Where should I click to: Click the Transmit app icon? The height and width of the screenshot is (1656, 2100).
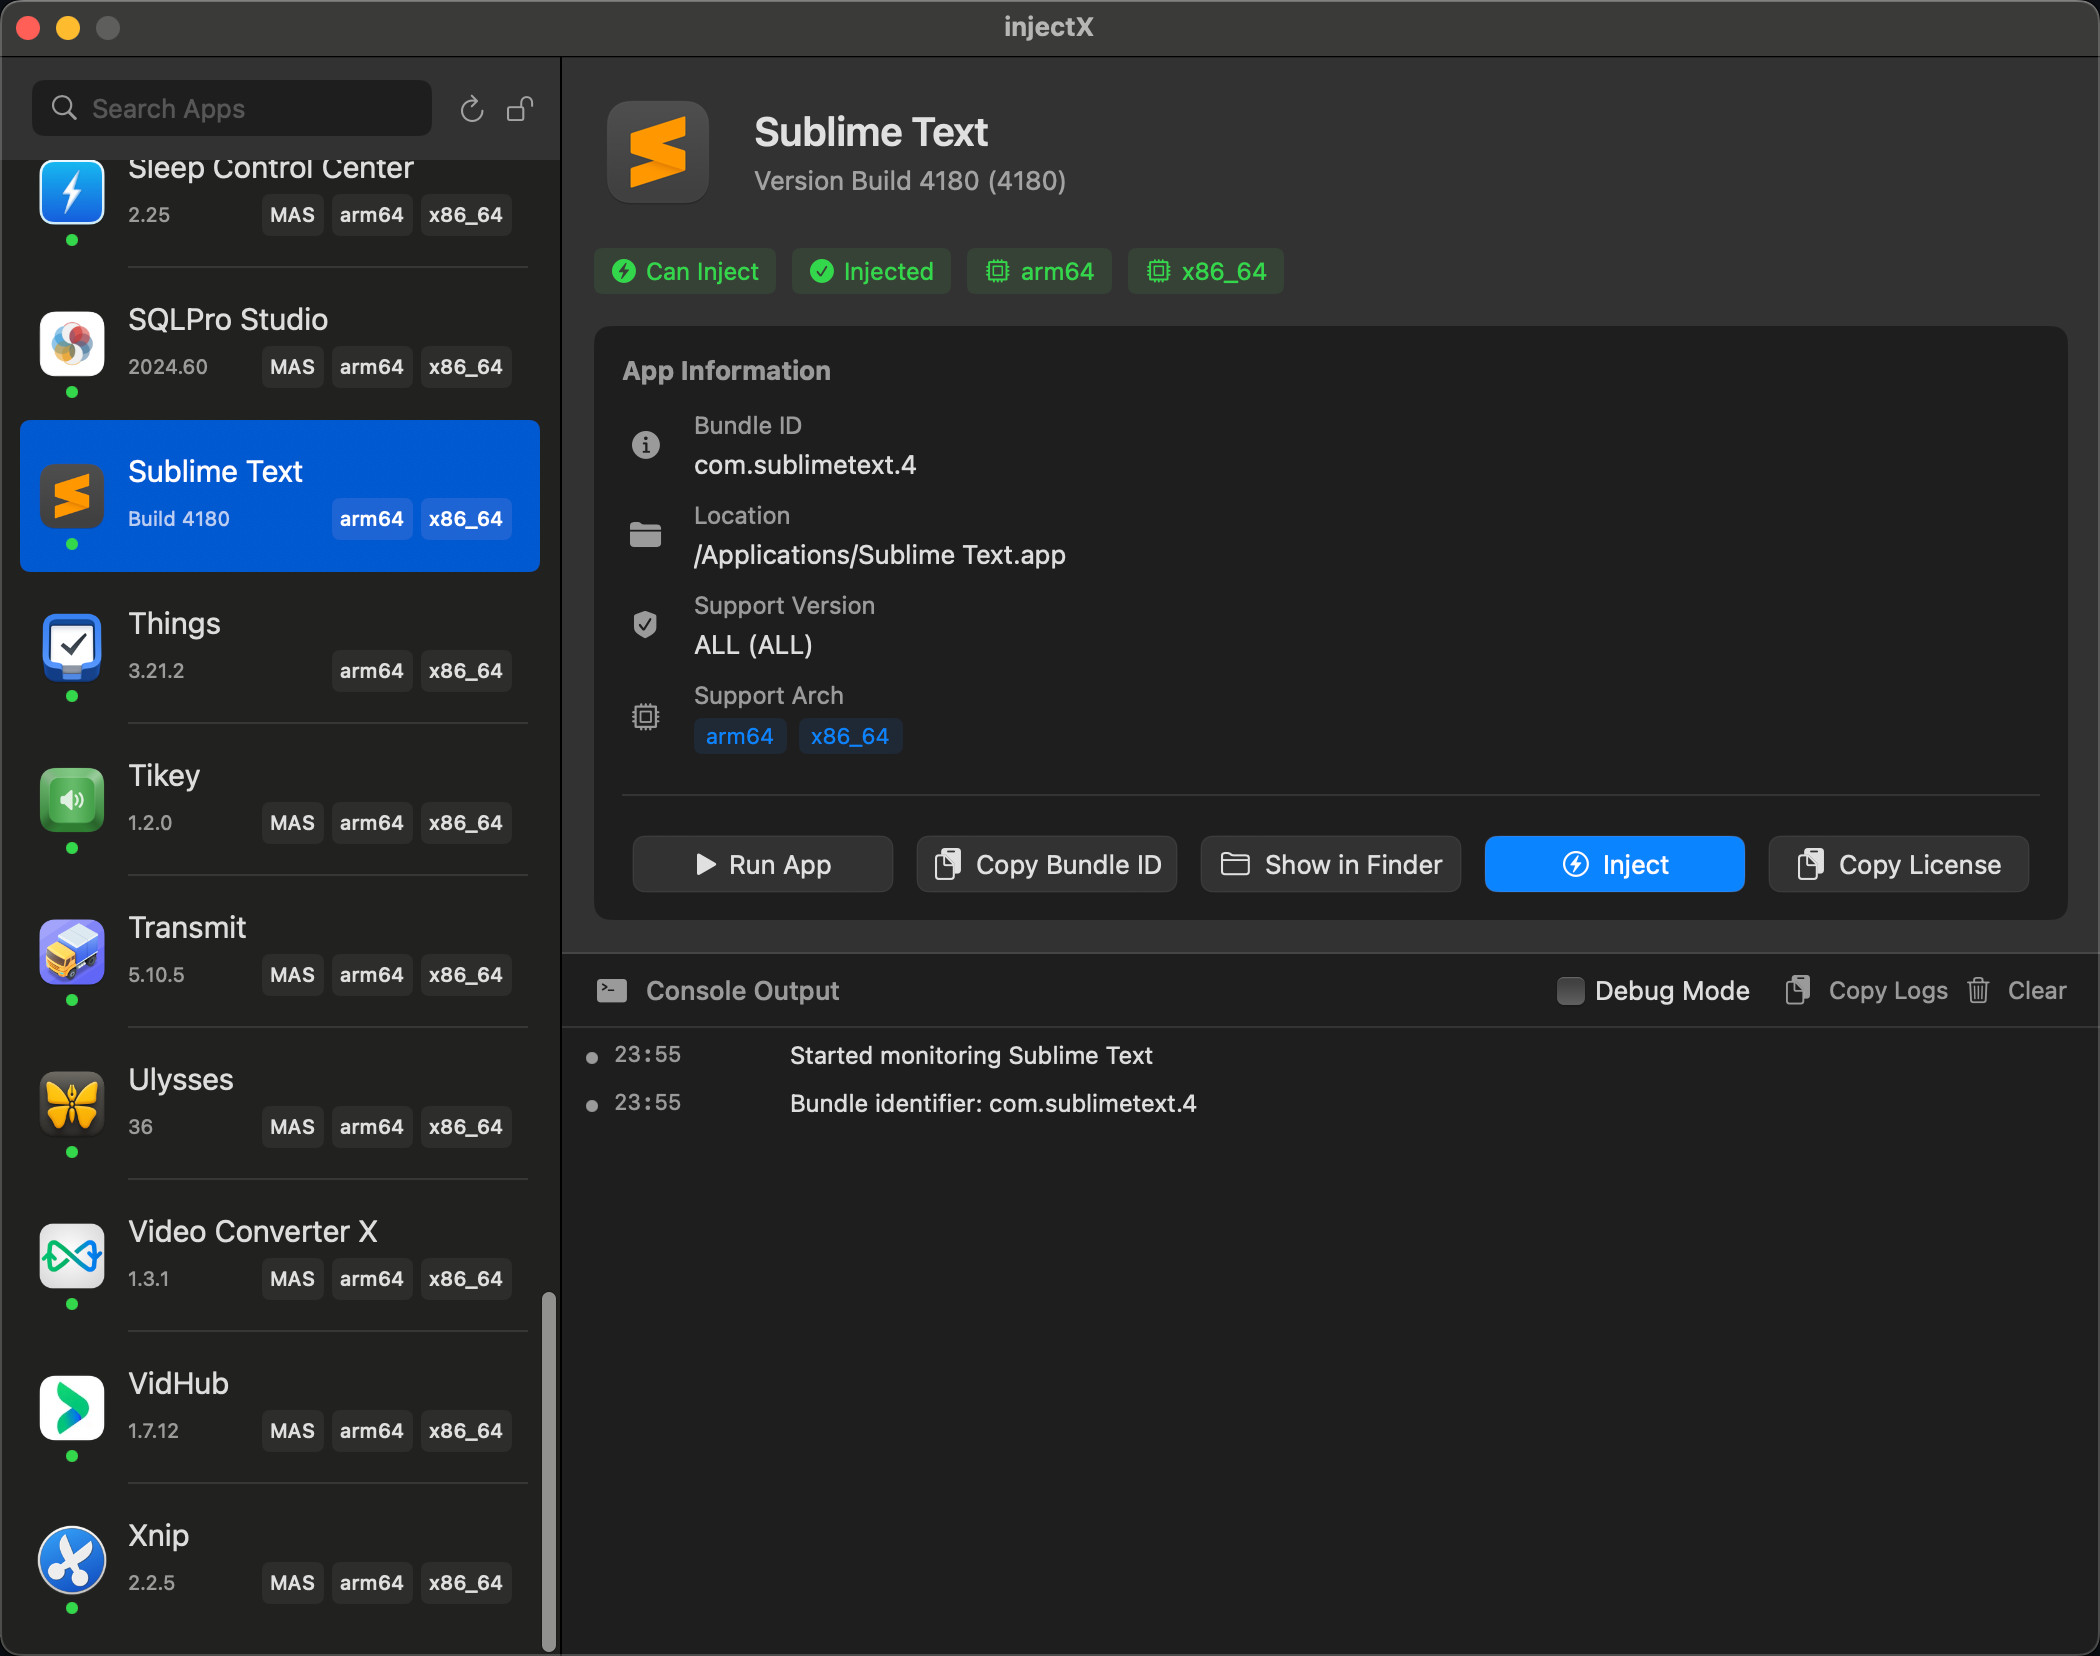tap(72, 952)
